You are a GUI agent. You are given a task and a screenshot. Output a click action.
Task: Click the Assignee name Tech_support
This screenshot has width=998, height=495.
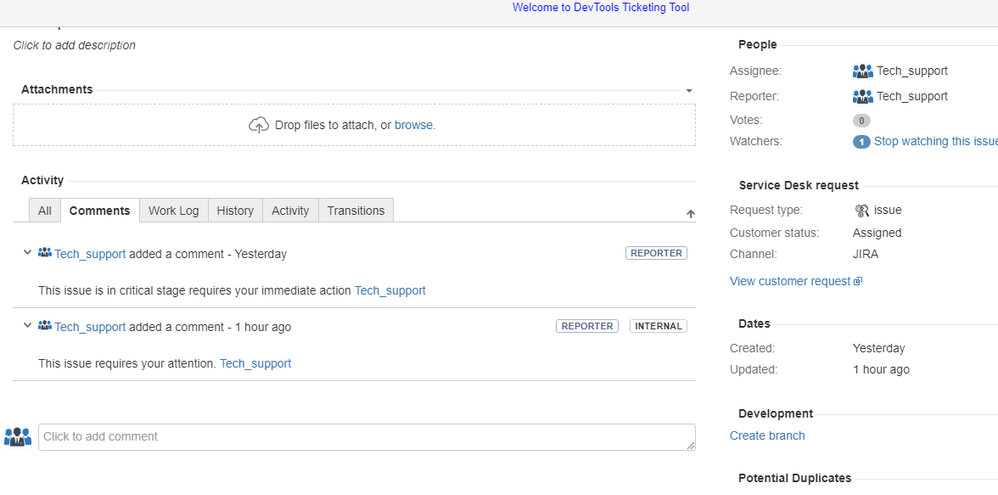[912, 71]
